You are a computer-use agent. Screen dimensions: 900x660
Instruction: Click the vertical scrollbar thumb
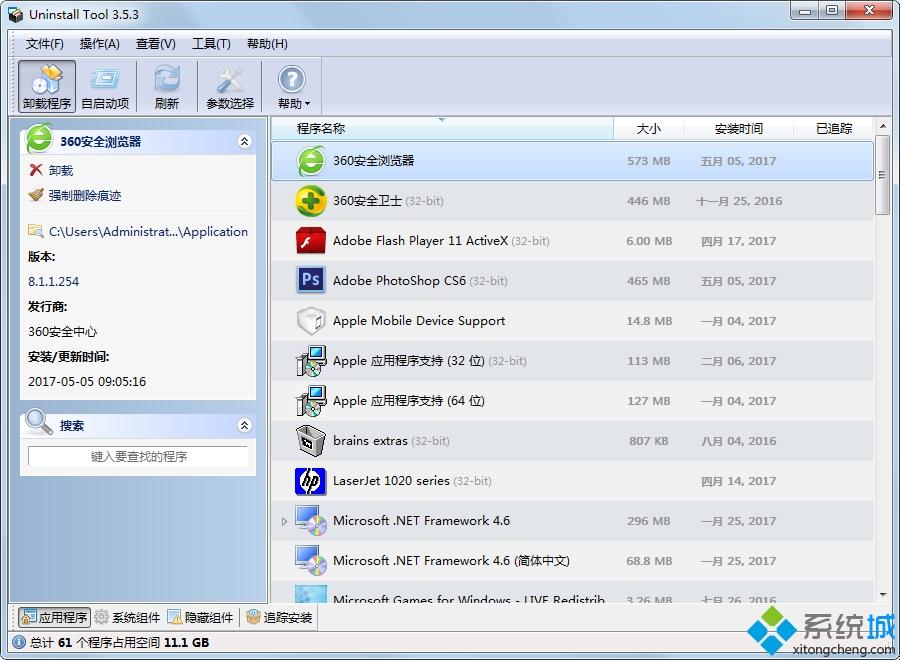coord(883,175)
